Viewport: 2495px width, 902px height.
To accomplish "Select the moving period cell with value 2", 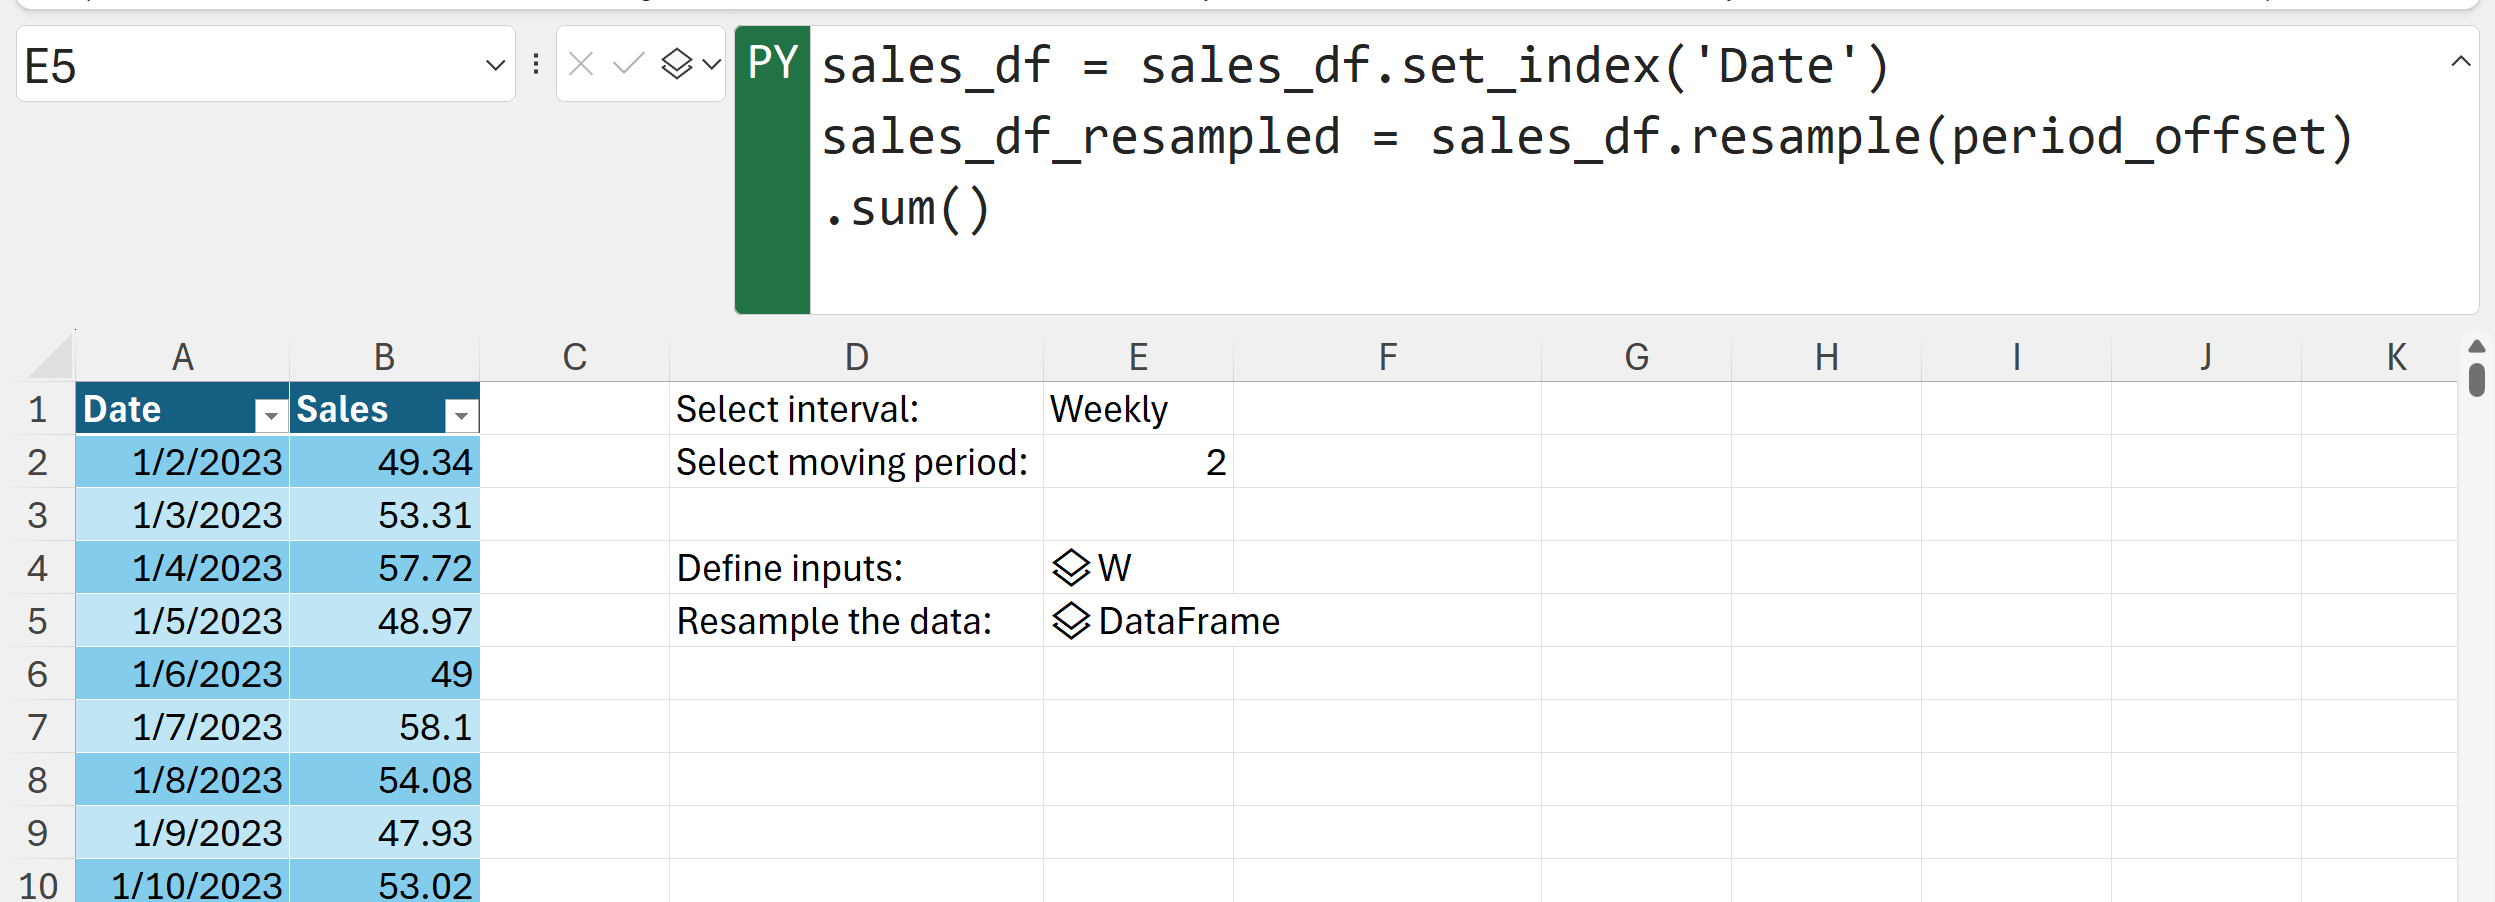I will click(x=1137, y=462).
